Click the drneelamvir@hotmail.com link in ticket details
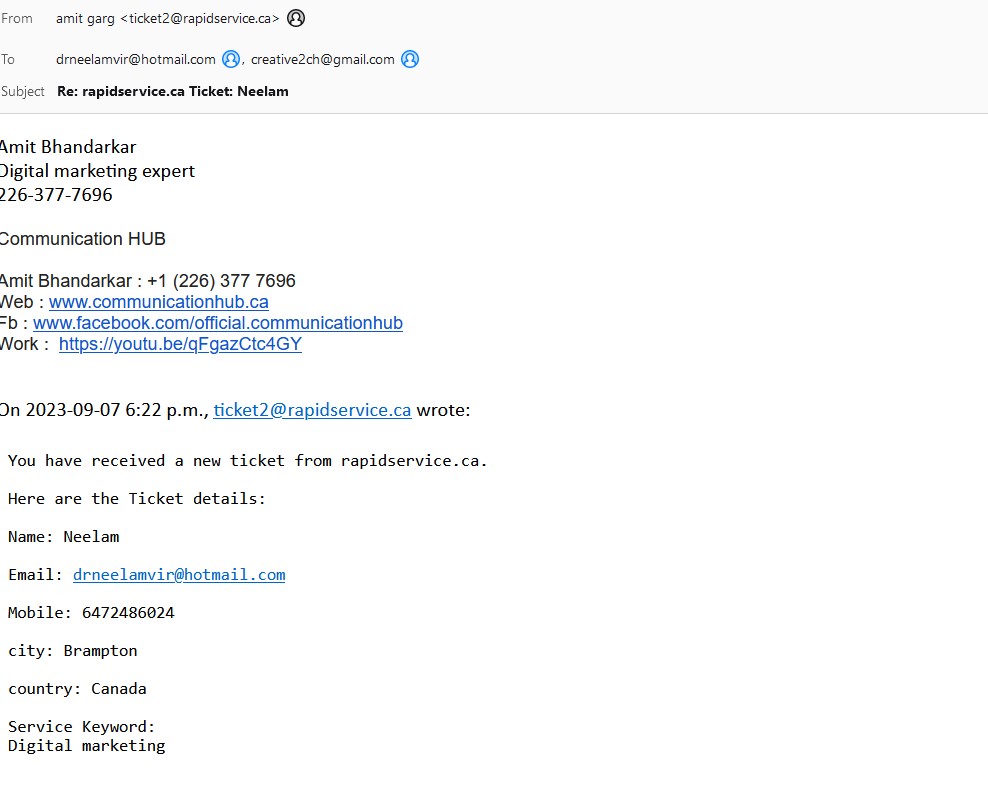988x792 pixels. [x=179, y=575]
